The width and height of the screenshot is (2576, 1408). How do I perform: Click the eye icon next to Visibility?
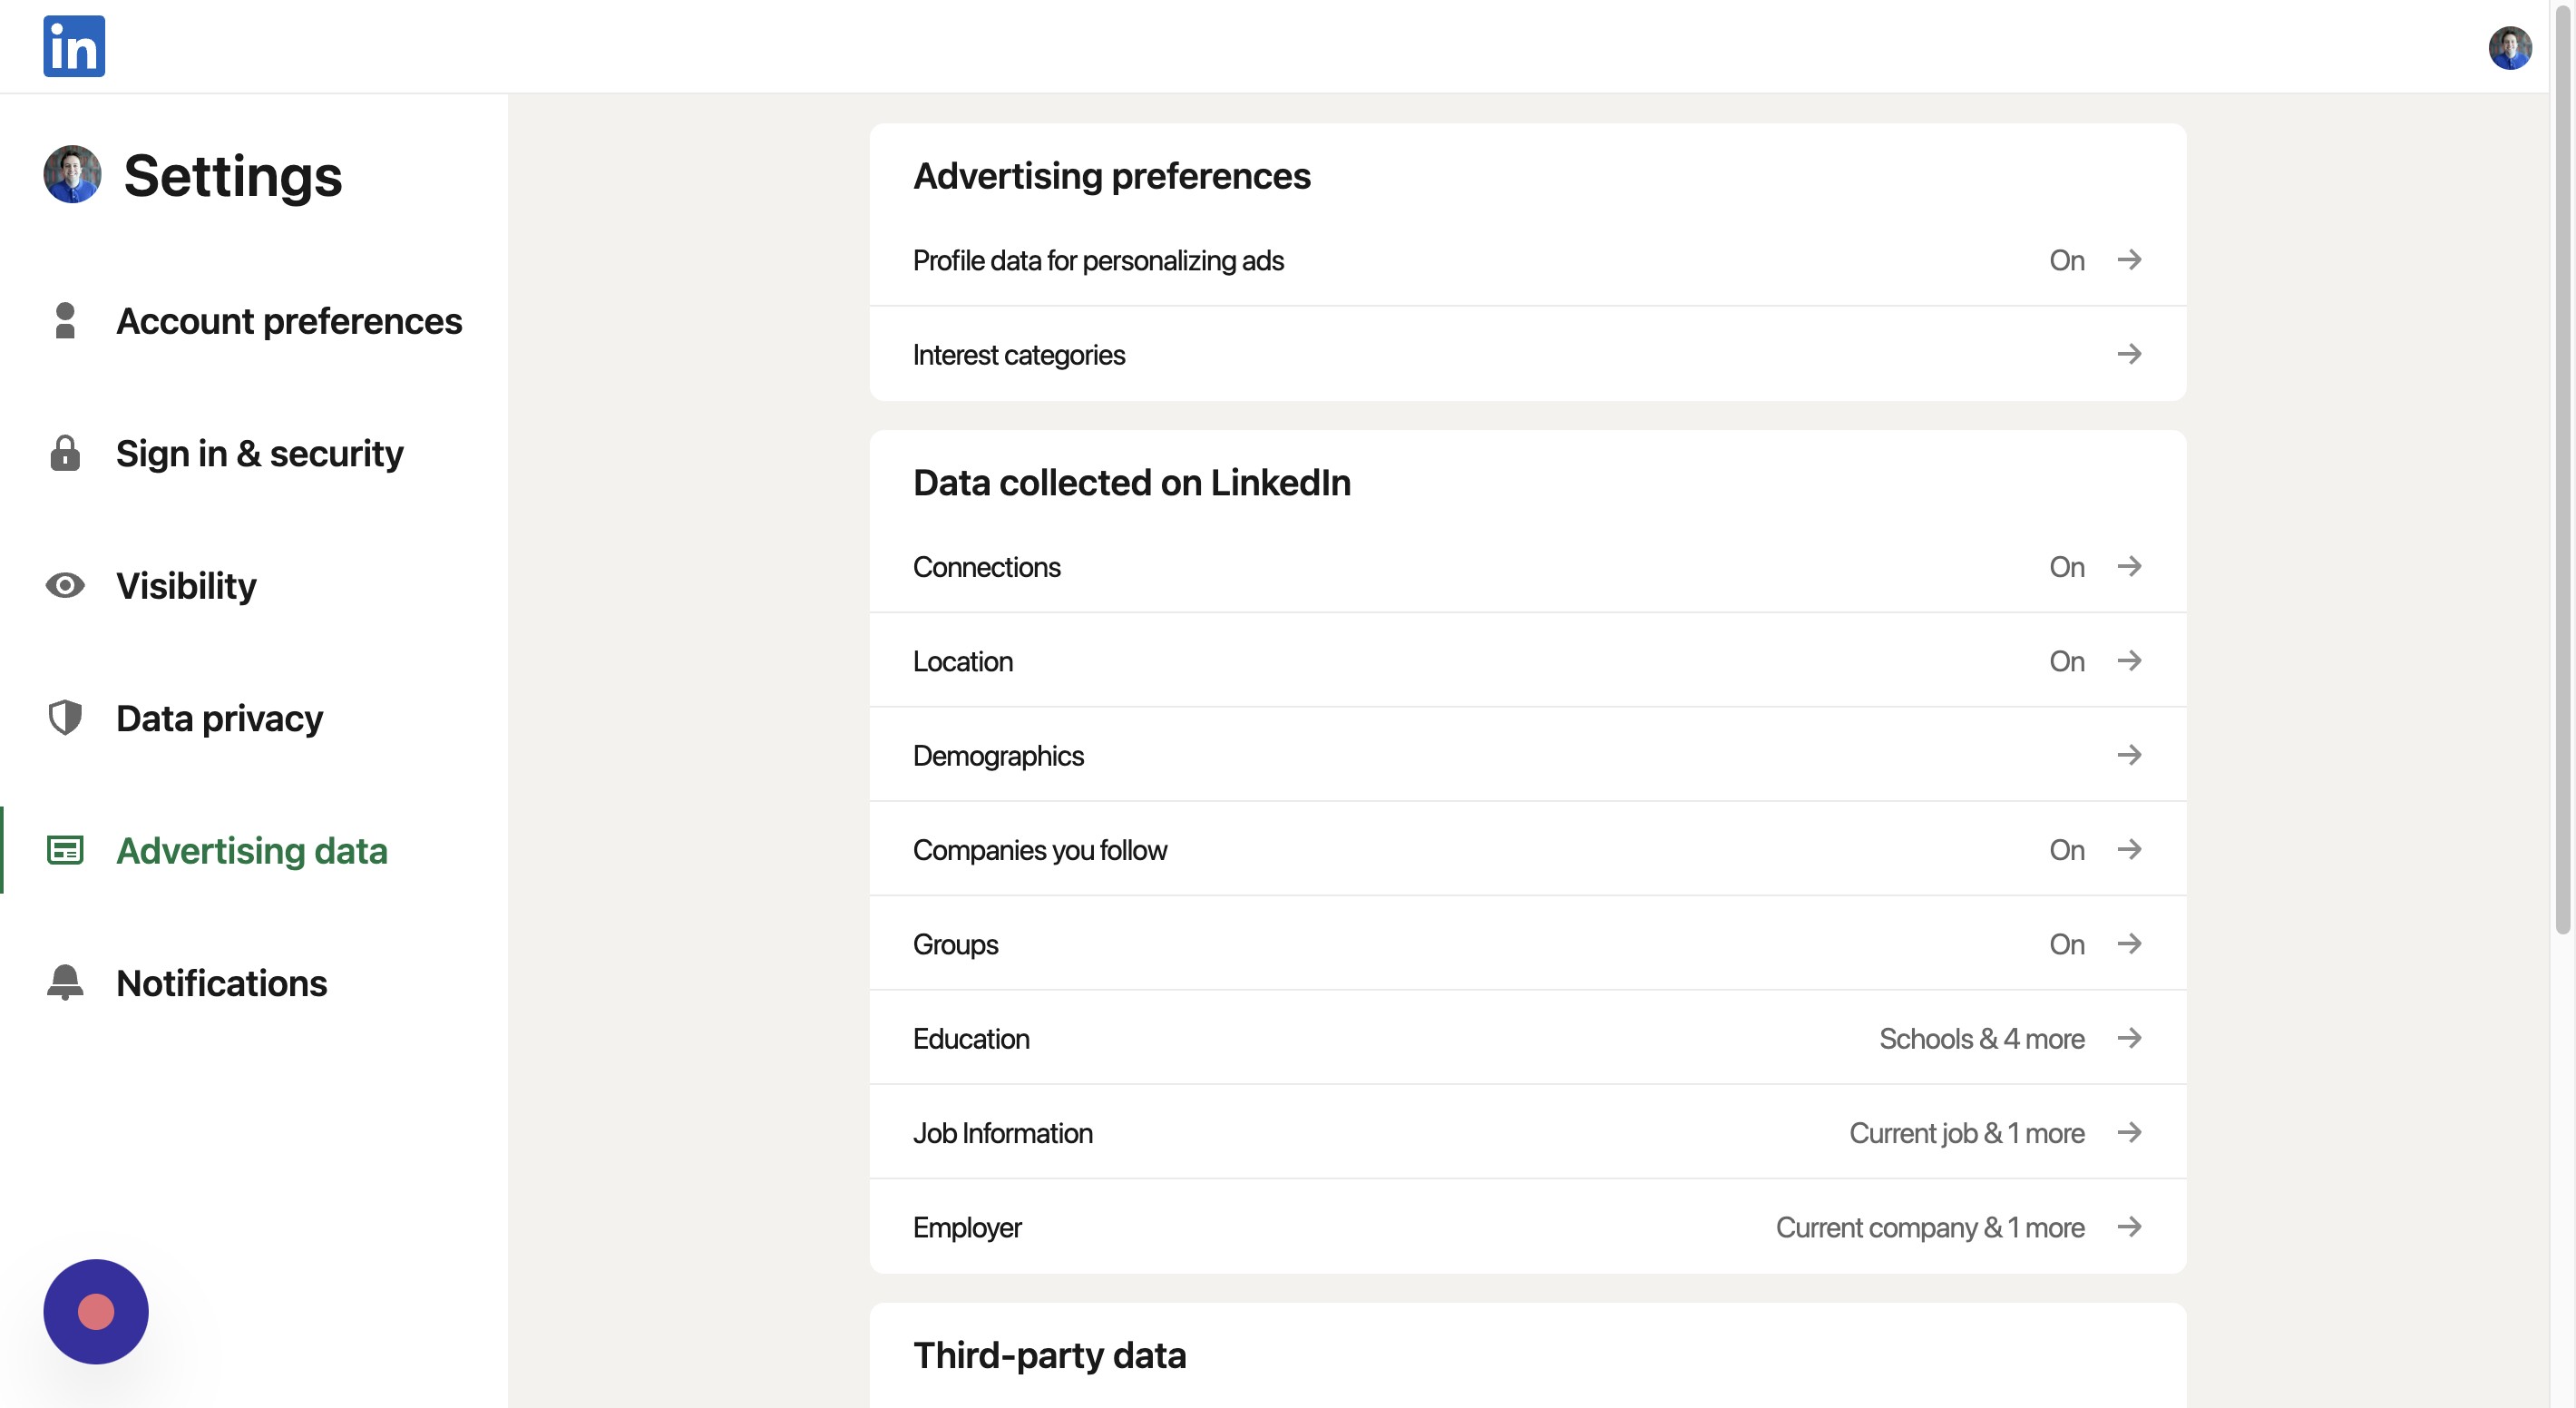point(65,585)
